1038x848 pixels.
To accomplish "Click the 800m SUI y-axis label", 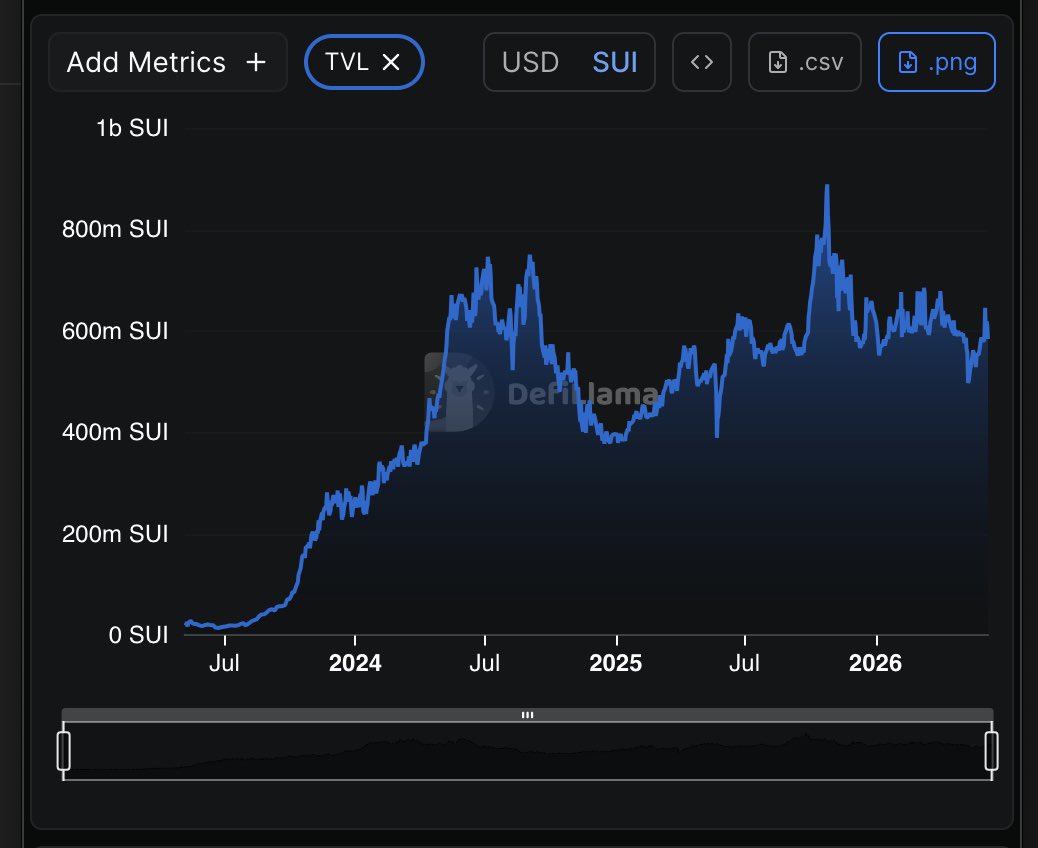I will 115,229.
